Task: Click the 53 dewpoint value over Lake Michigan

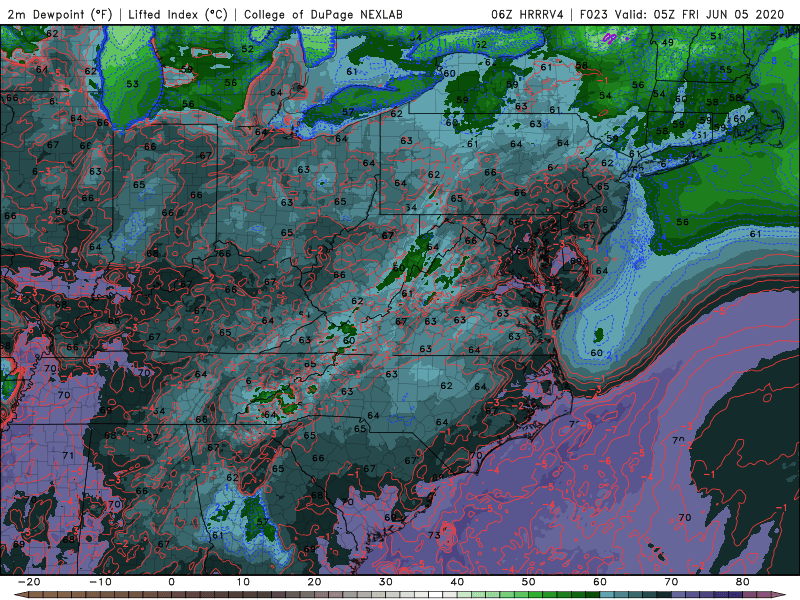Action: click(x=132, y=84)
